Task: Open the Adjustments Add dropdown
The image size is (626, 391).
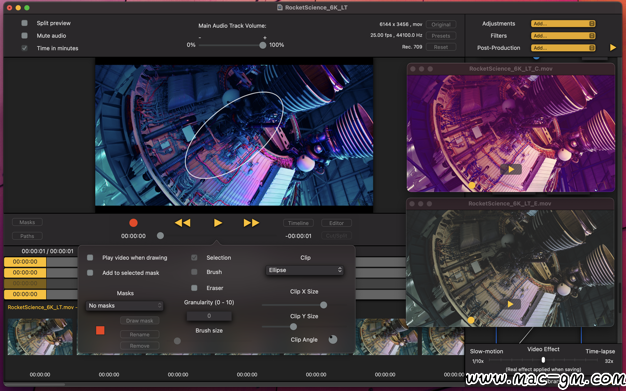Action: (563, 24)
